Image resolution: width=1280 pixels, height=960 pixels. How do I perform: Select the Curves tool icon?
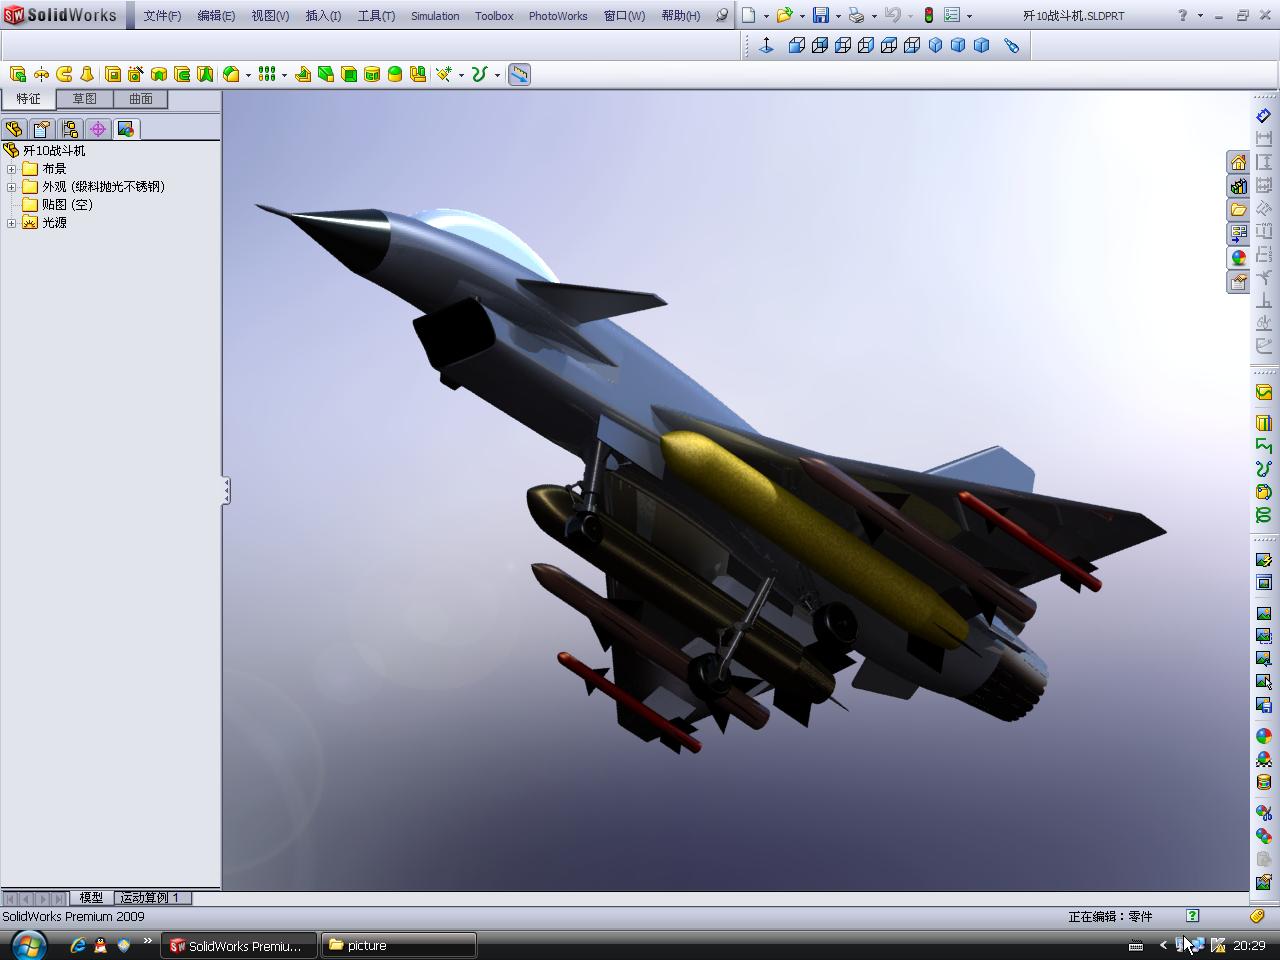tap(479, 74)
